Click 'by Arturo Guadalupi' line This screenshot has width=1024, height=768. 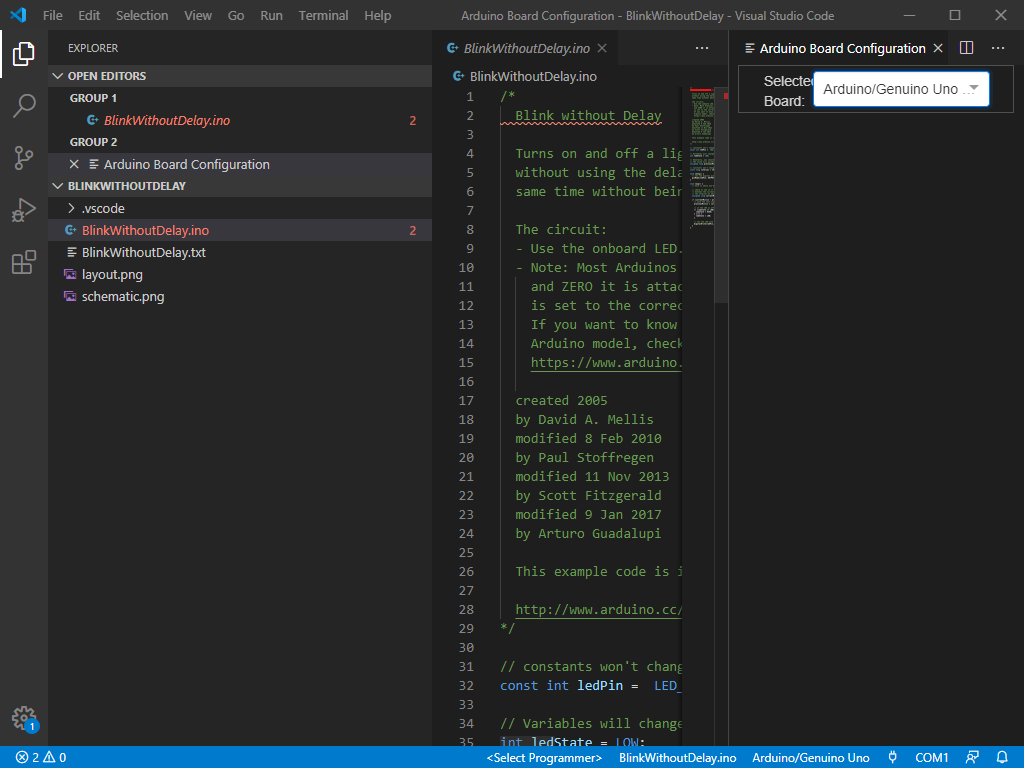(x=588, y=534)
